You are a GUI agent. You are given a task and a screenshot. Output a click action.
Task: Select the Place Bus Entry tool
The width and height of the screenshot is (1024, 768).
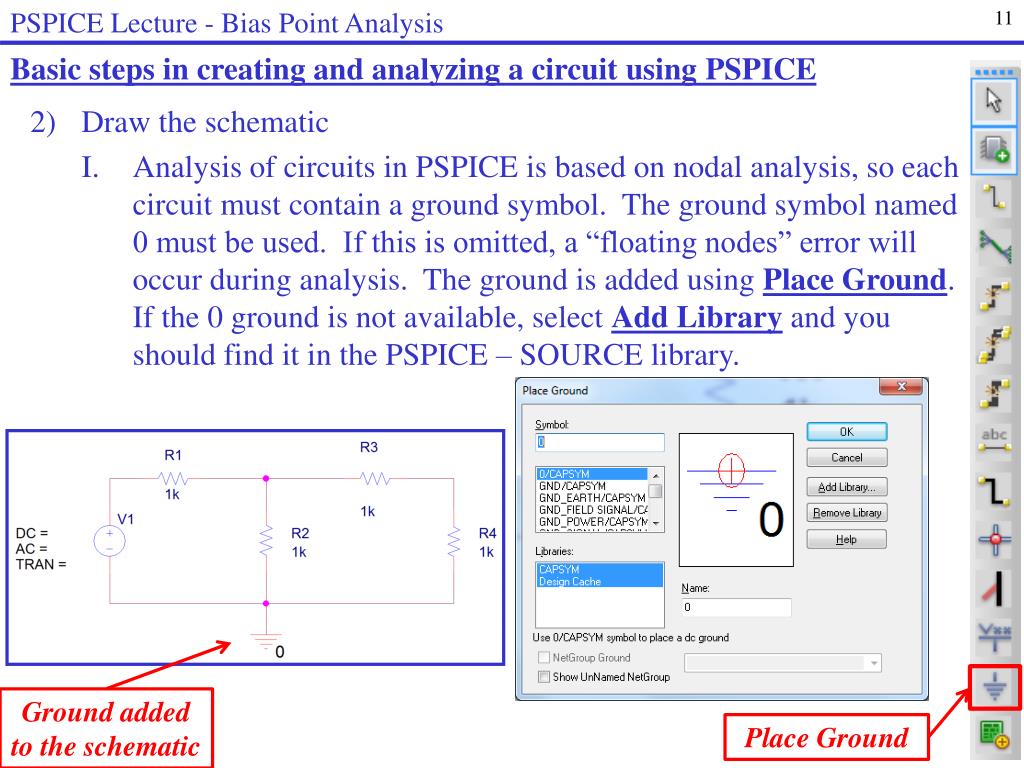[x=994, y=587]
